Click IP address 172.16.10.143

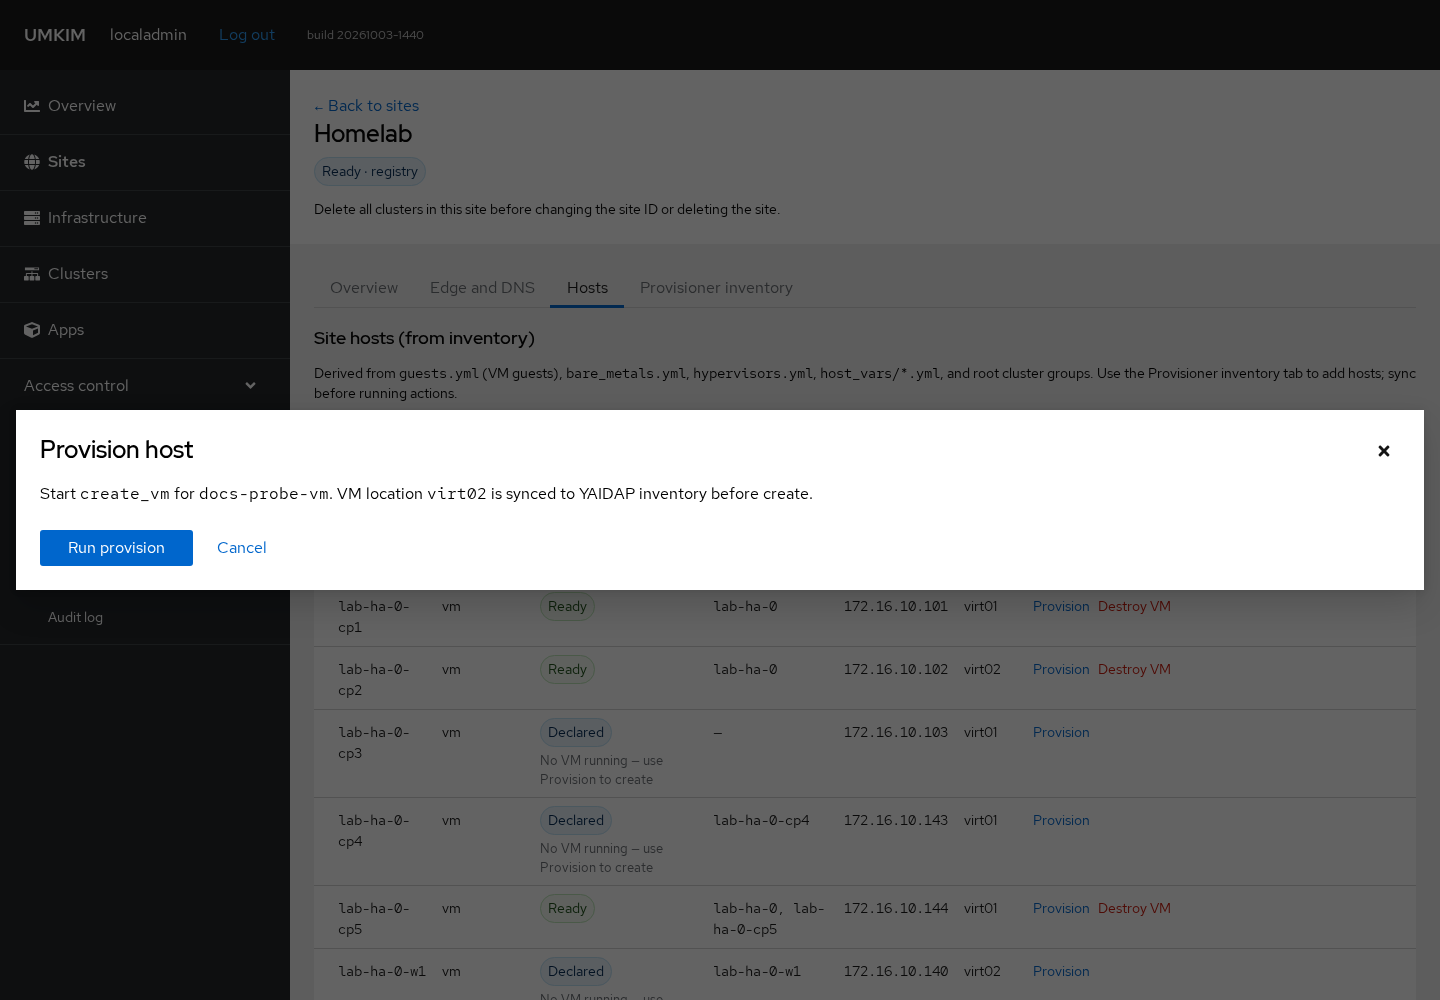(895, 821)
